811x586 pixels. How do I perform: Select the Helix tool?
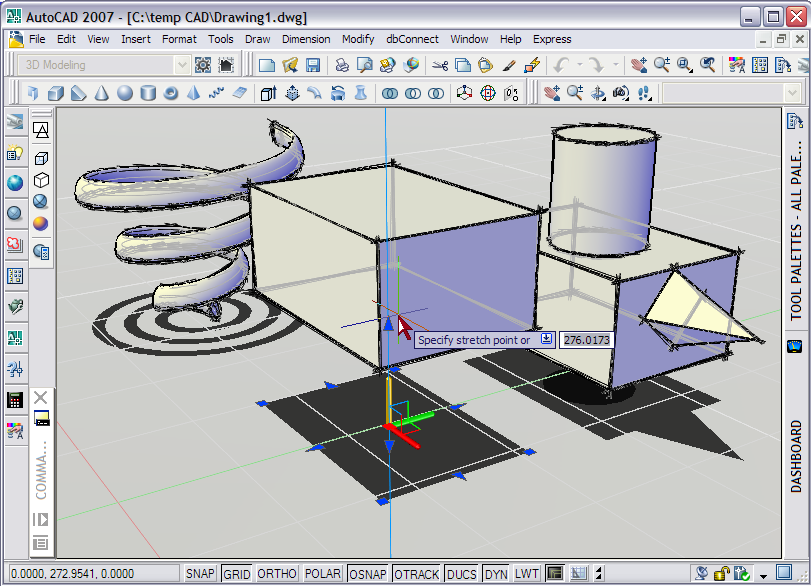216,92
